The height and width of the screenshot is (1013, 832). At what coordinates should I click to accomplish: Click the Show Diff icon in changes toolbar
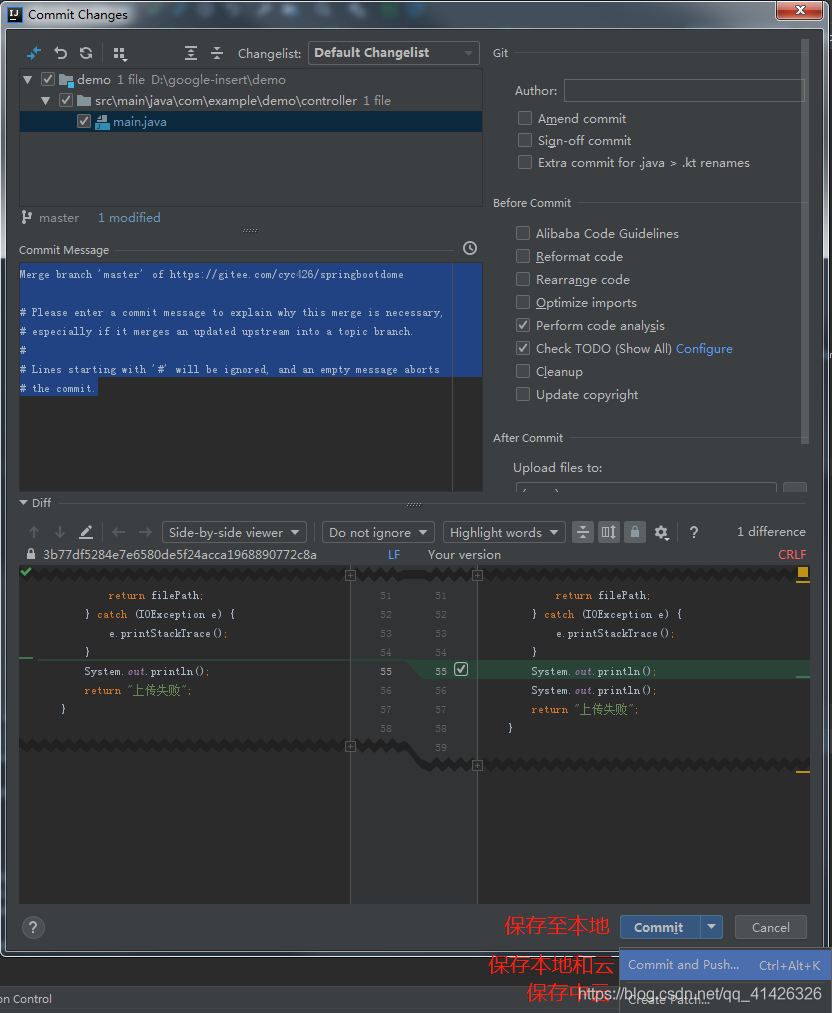34,53
